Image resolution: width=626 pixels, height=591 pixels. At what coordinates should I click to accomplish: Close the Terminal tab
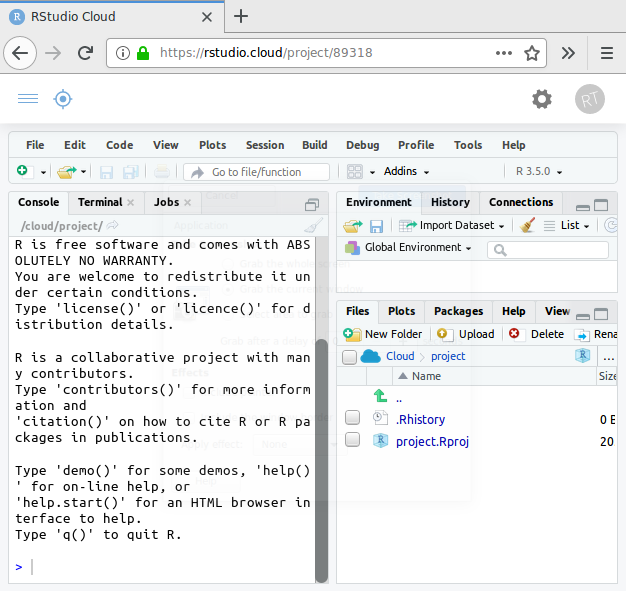click(130, 202)
